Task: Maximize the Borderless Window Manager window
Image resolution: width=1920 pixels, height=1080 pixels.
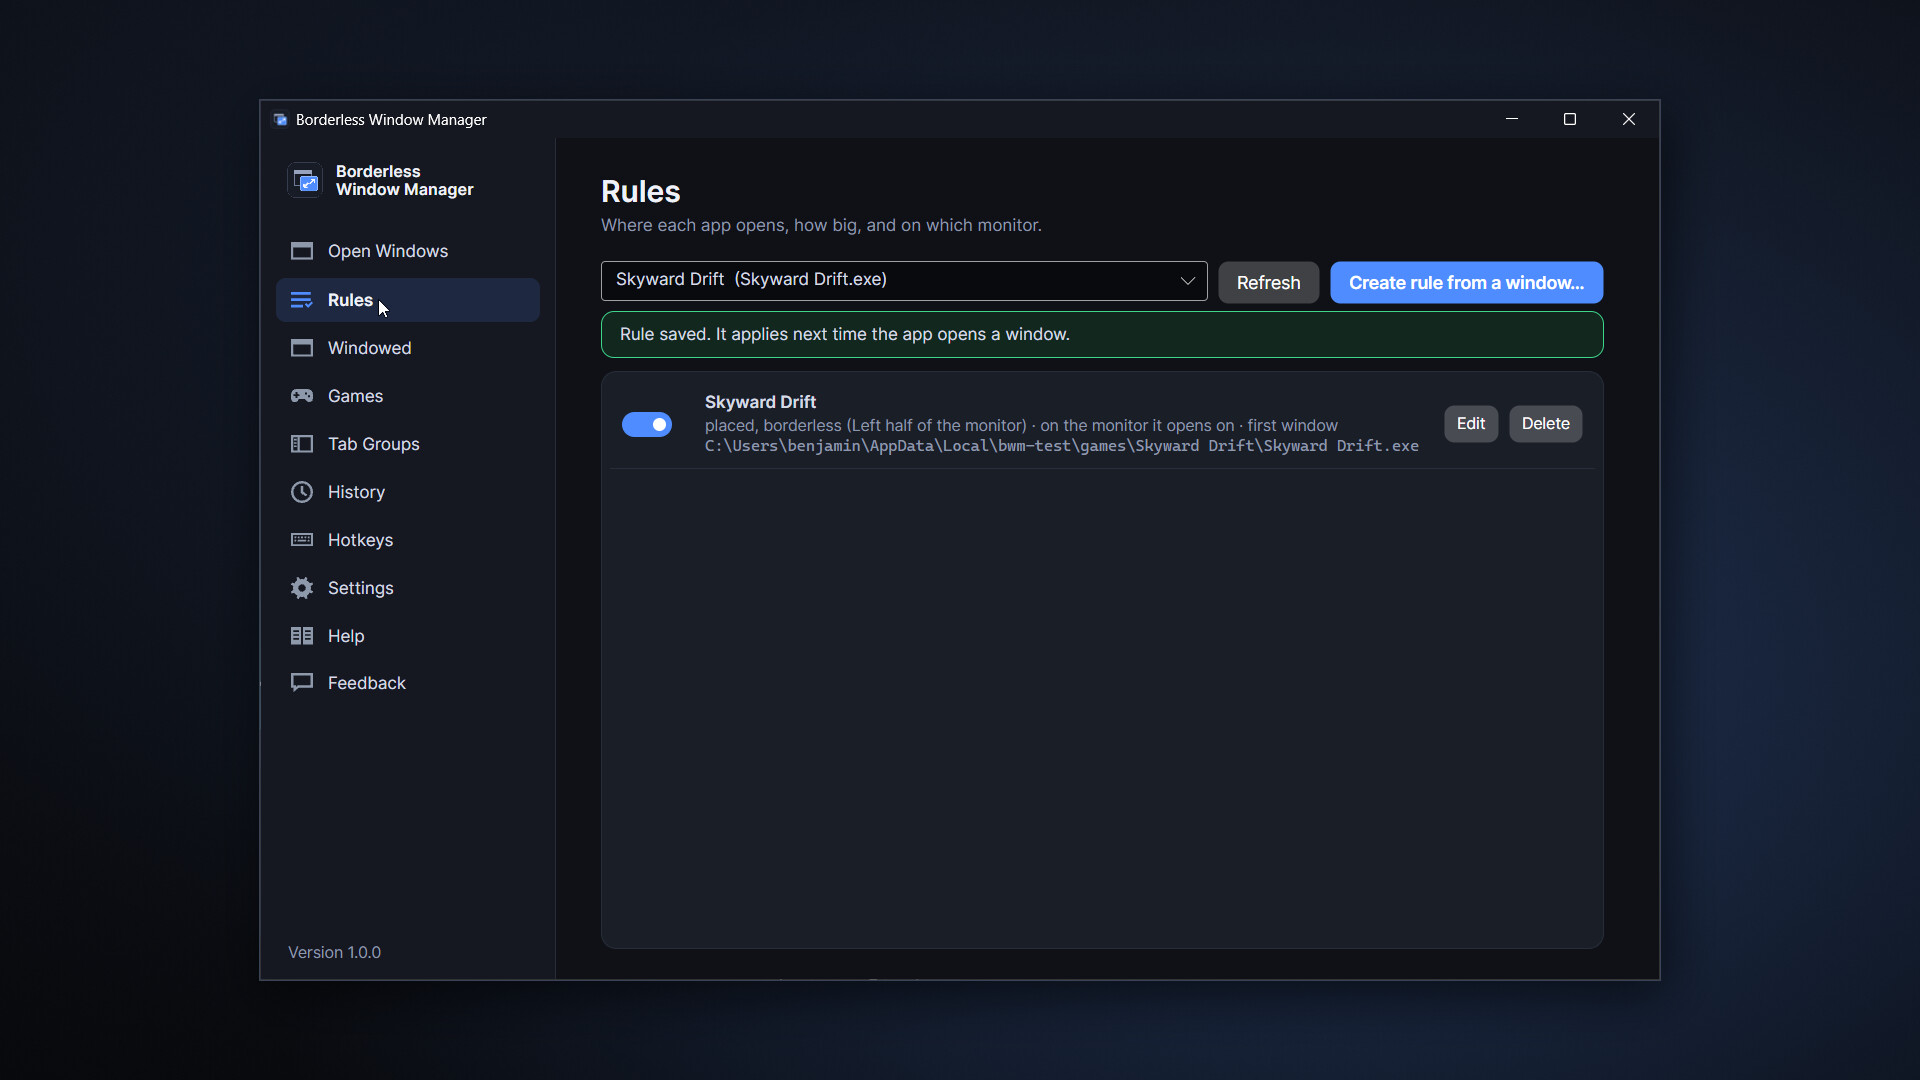Action: [x=1570, y=119]
